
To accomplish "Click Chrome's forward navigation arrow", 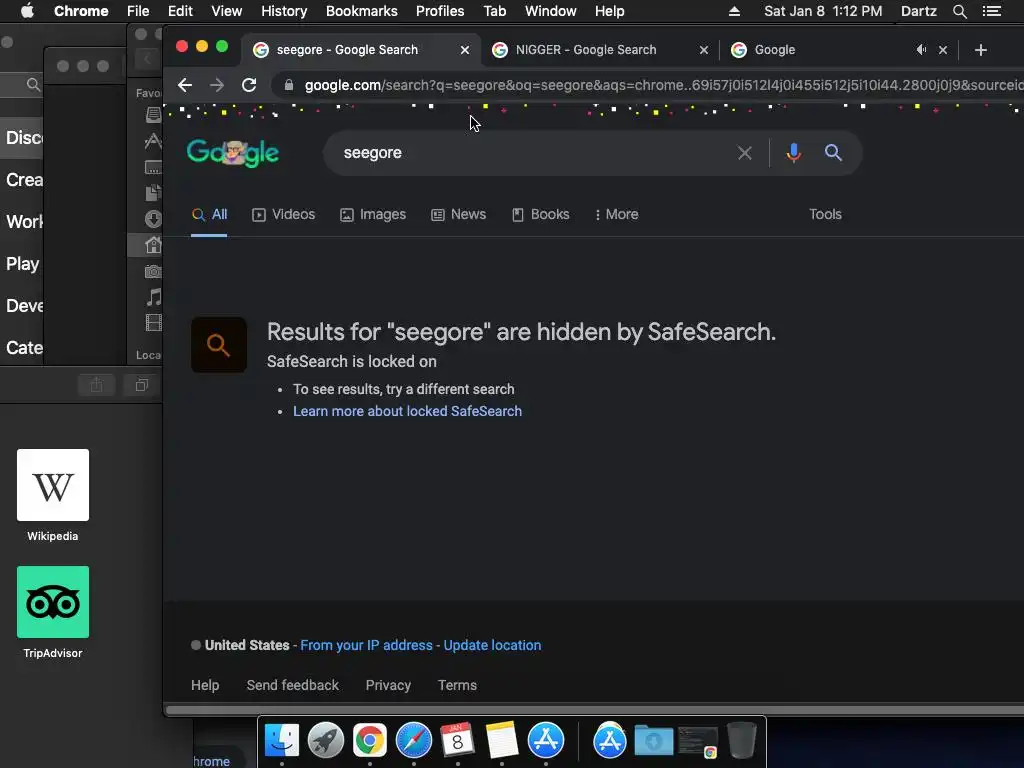I will pyautogui.click(x=217, y=85).
